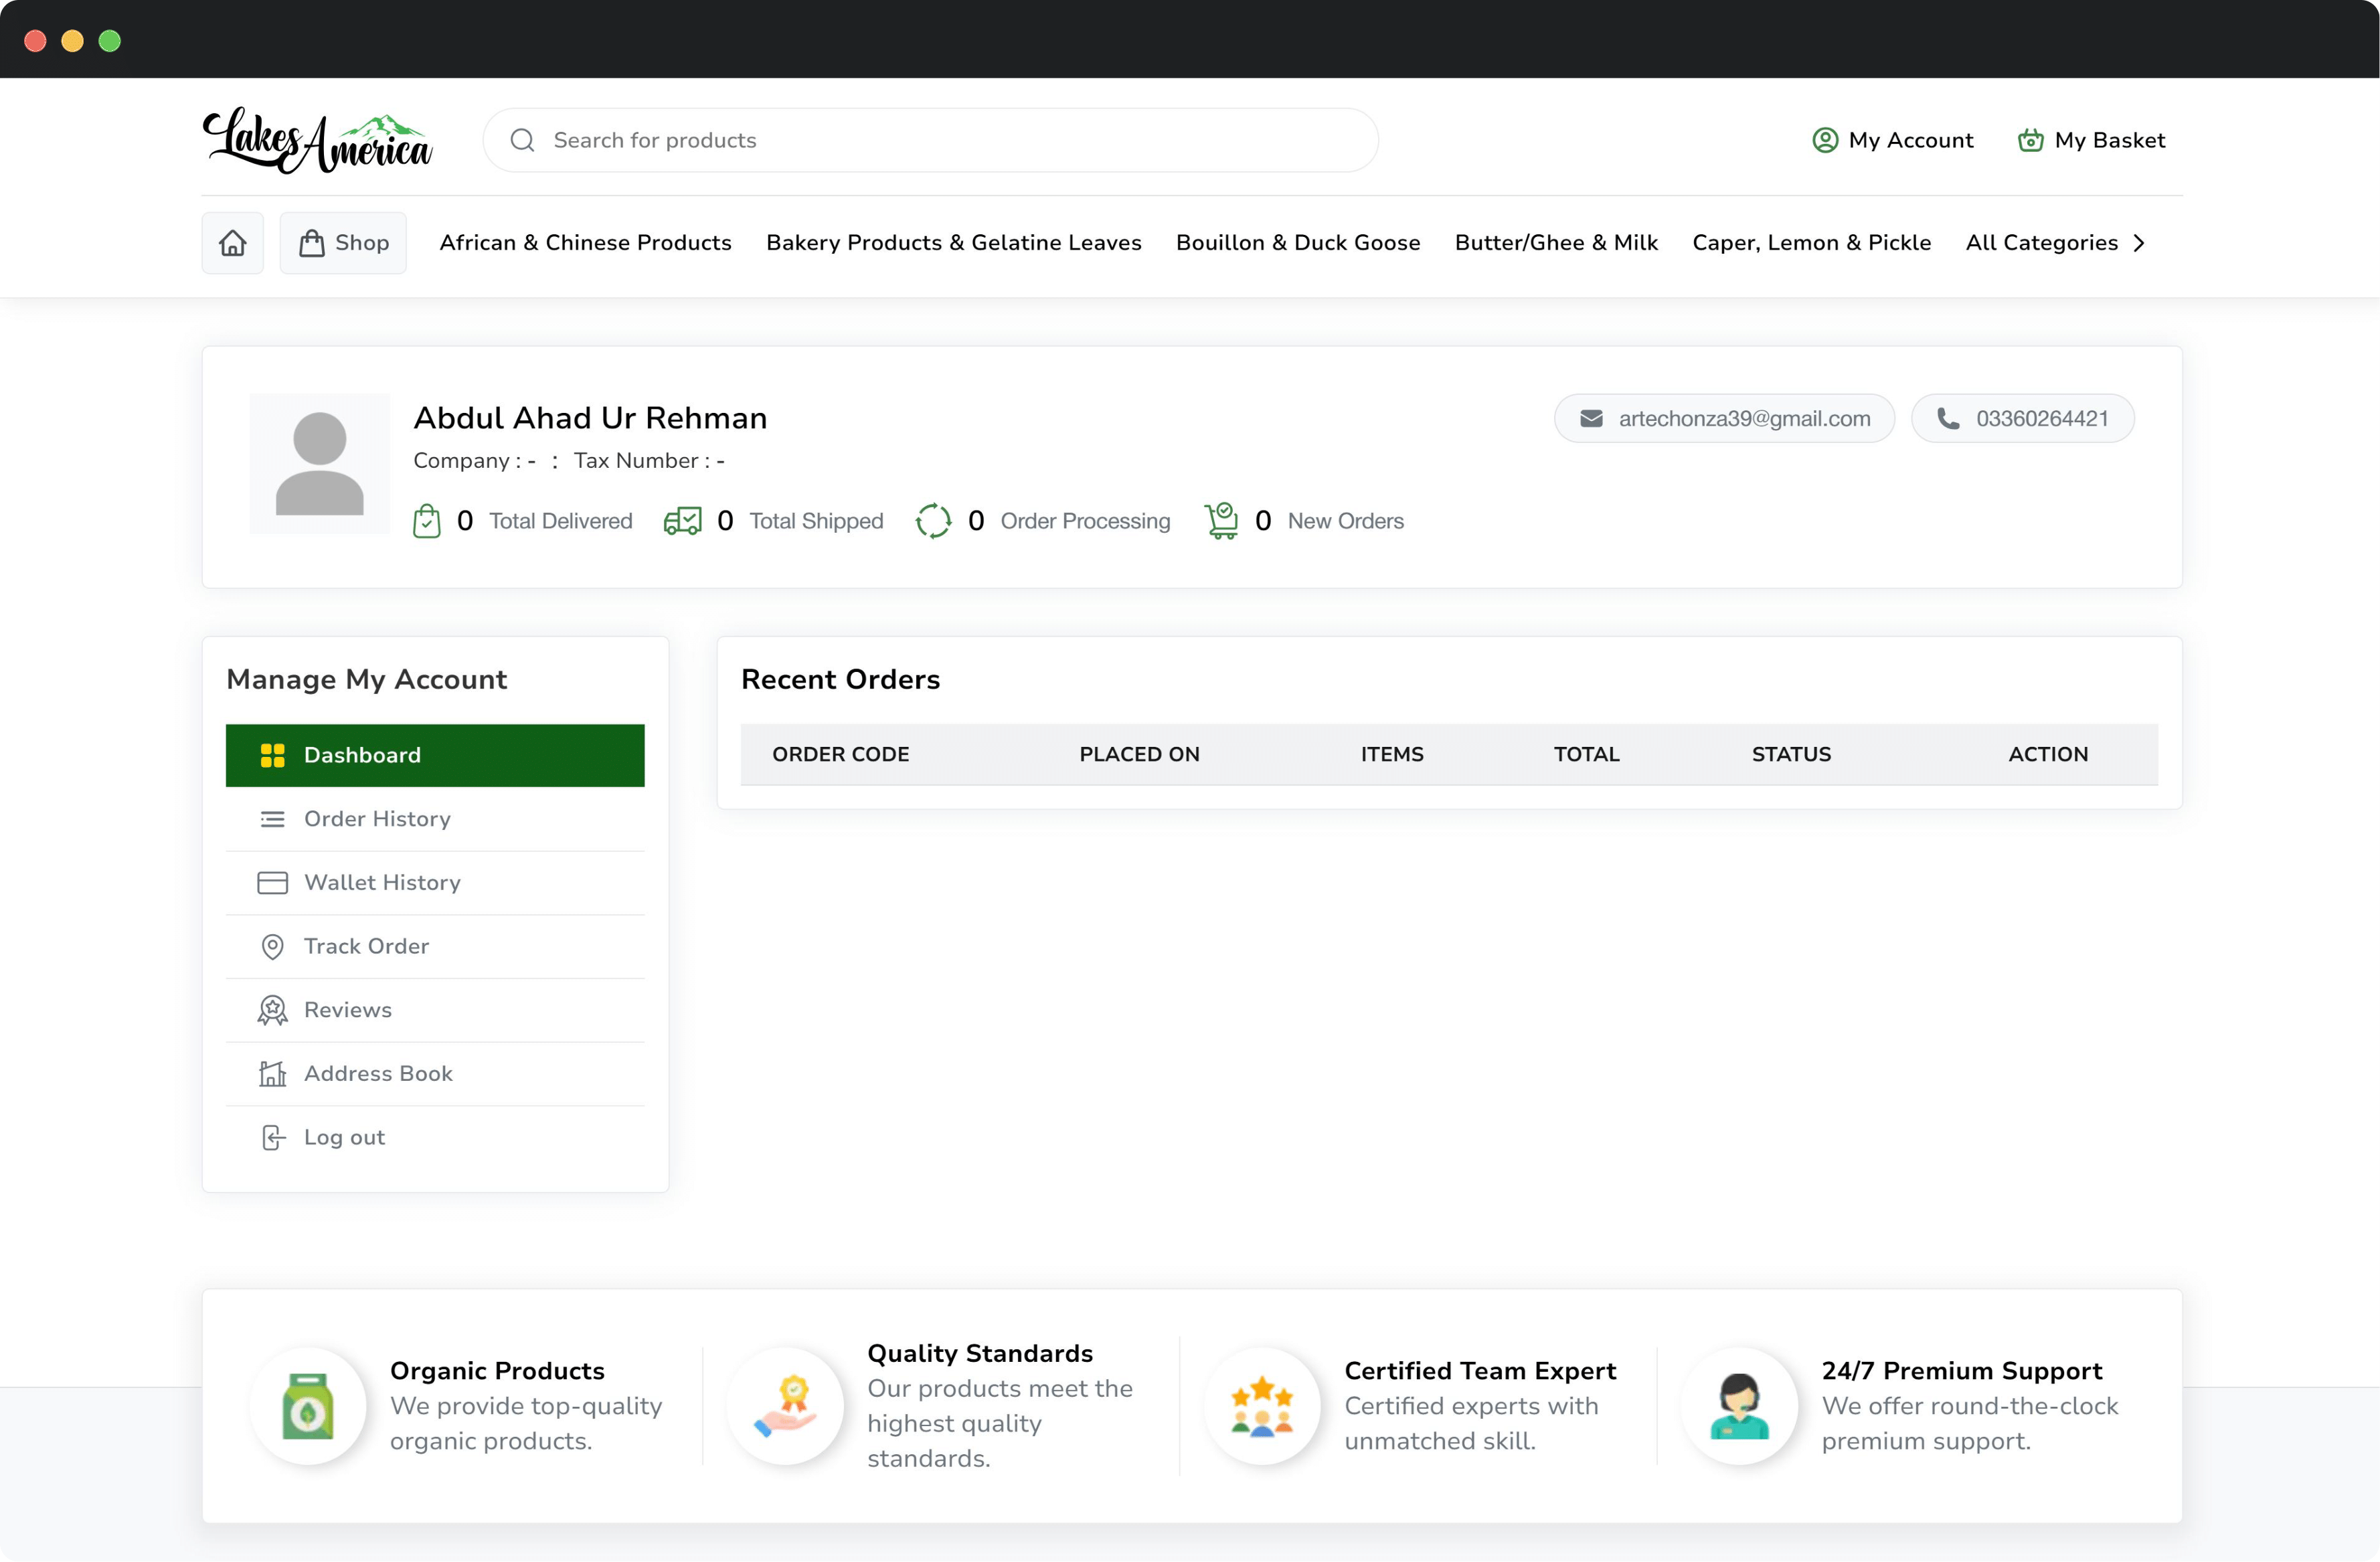
Task: Log out from account sidebar
Action: [x=343, y=1137]
